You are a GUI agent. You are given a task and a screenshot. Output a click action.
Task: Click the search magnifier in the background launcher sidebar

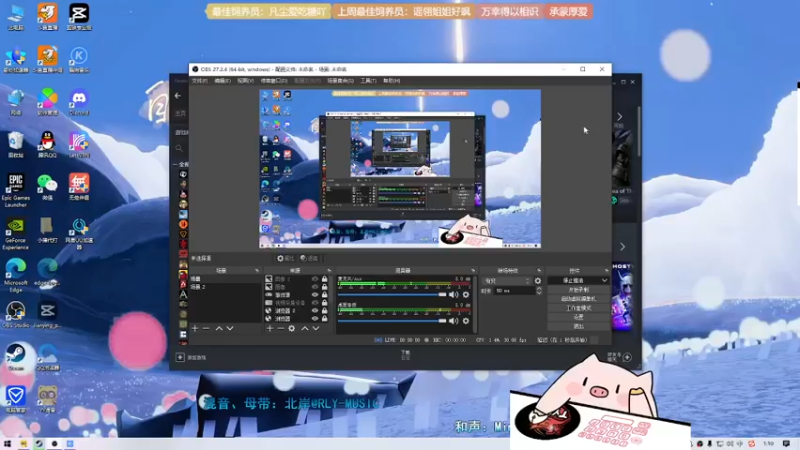tap(179, 148)
